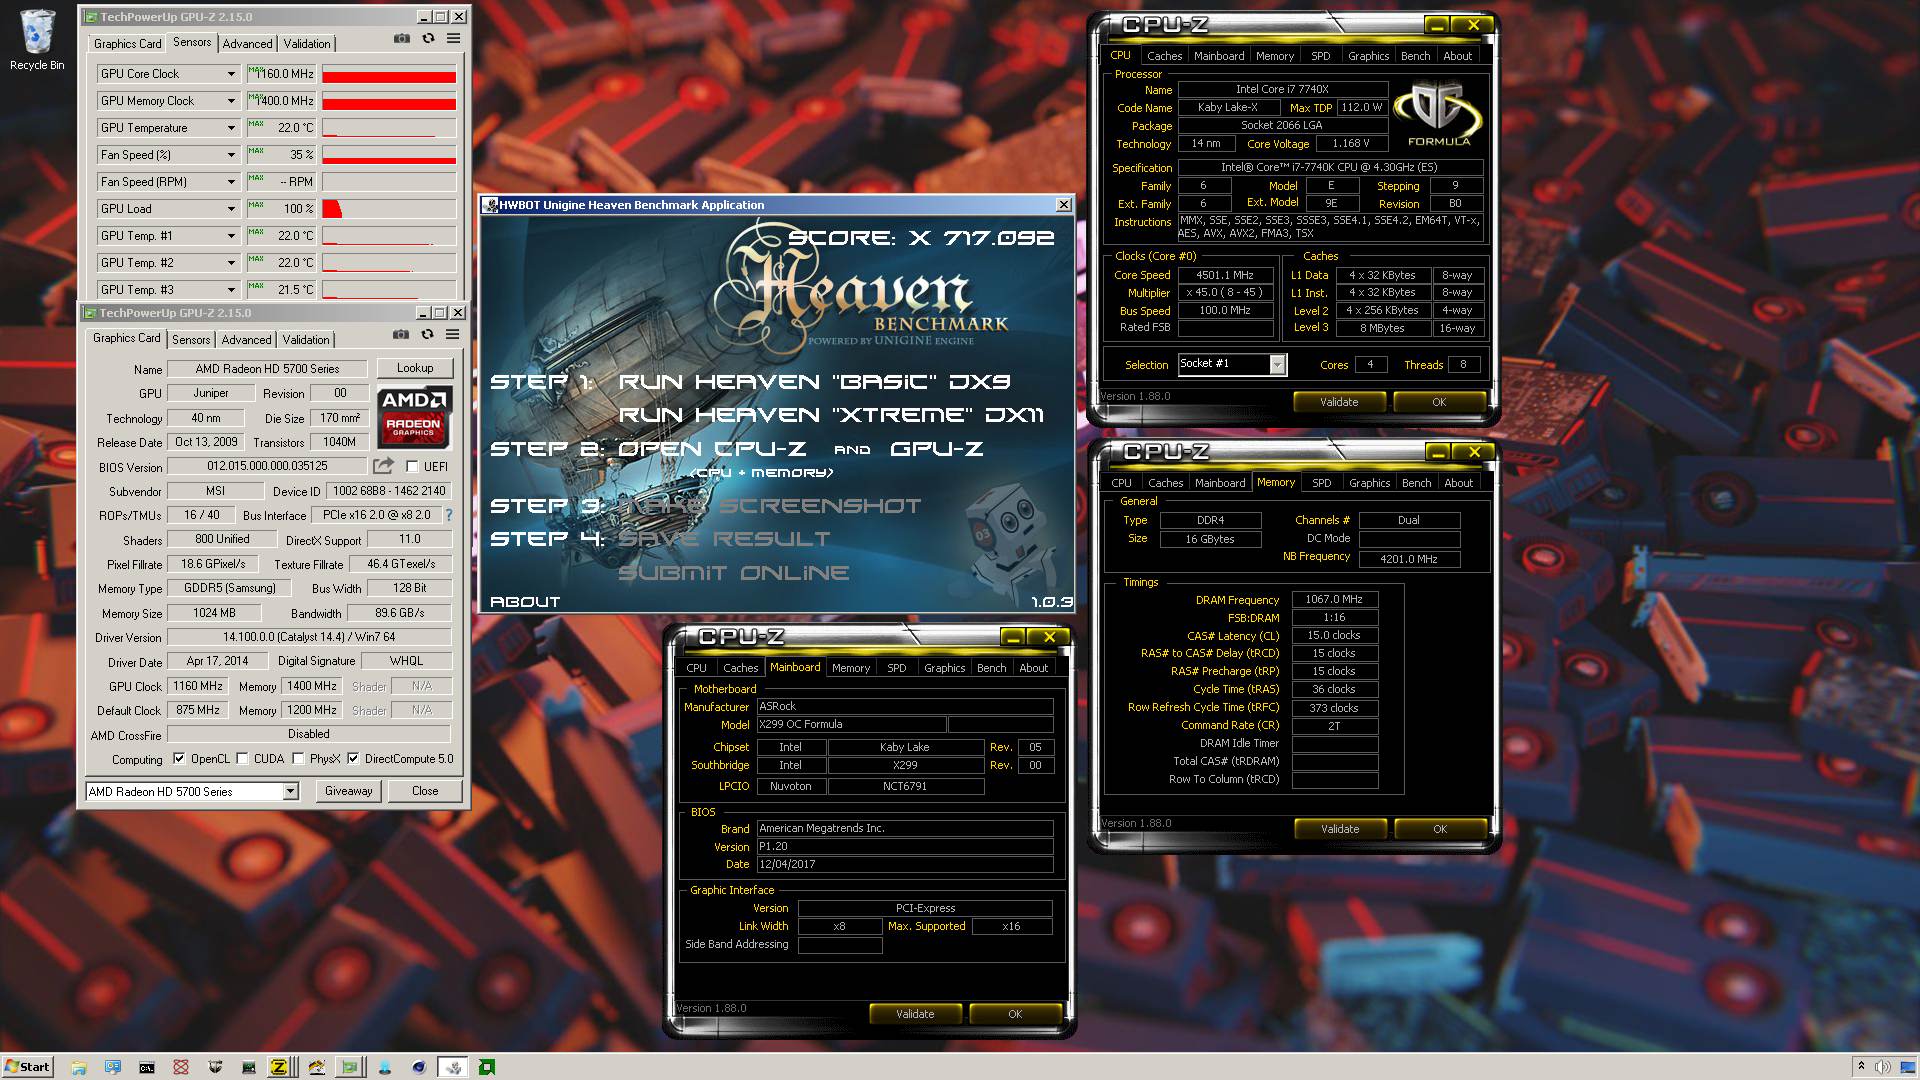
Task: Open AMD Radeon HD 5700 Series GPU selector
Action: click(192, 791)
